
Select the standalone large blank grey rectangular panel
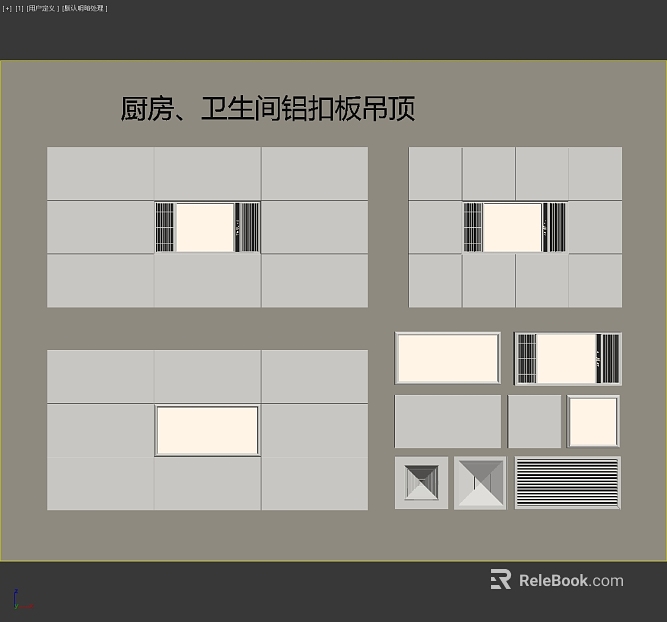coord(448,421)
